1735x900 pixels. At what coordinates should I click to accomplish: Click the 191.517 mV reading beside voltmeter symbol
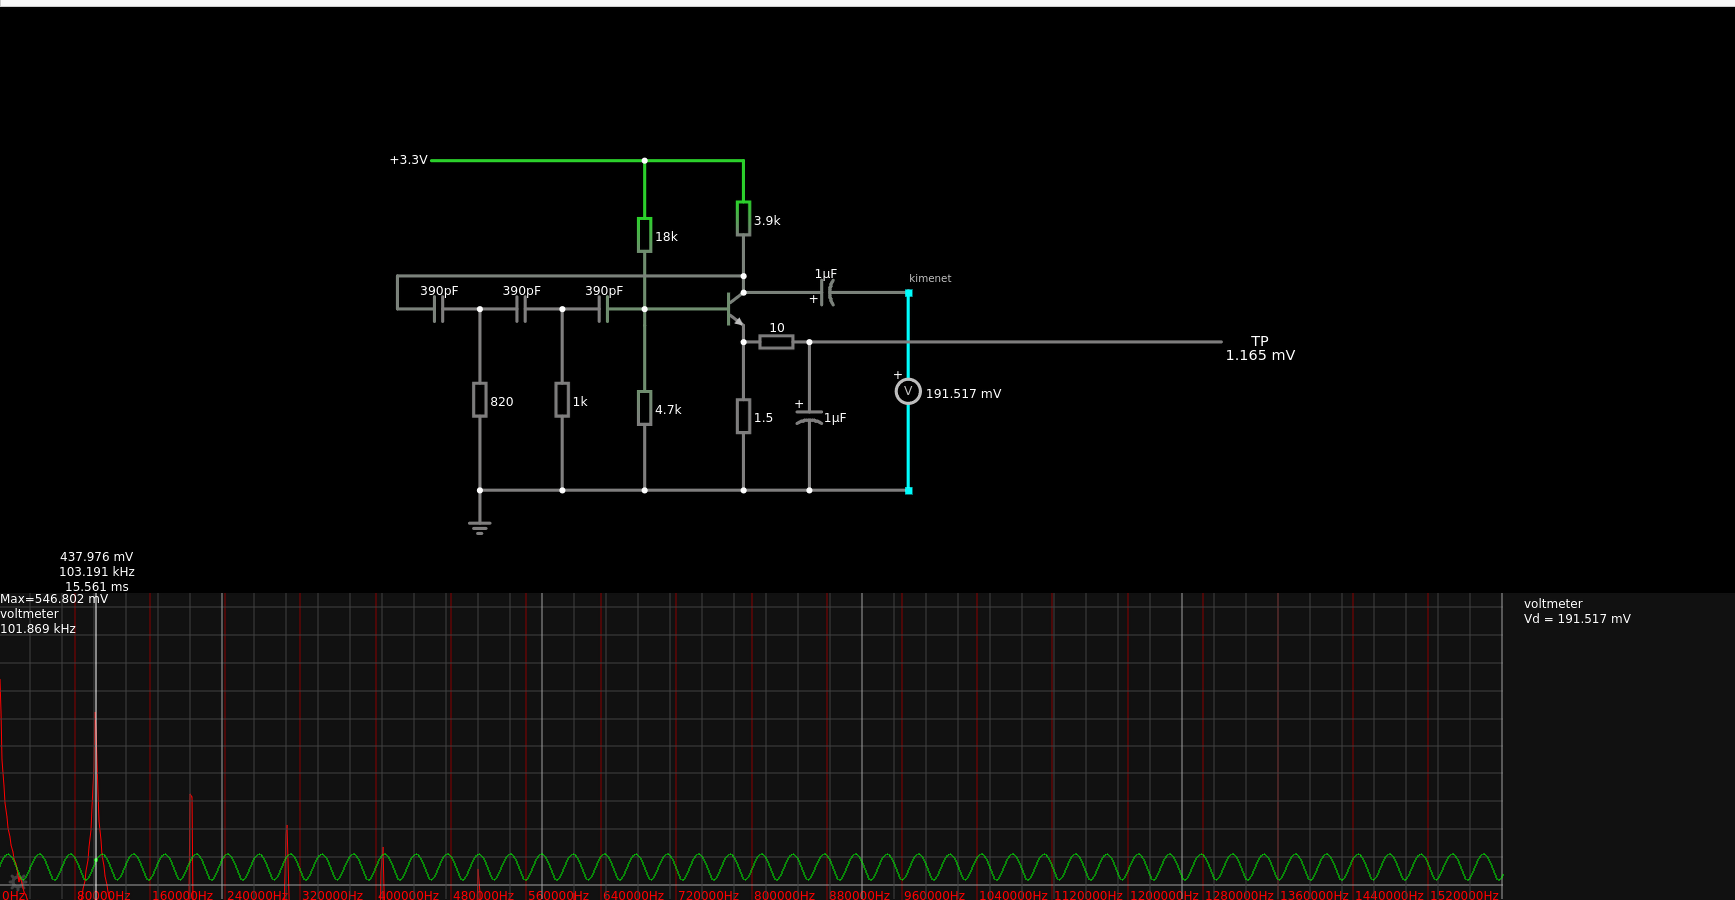[963, 394]
